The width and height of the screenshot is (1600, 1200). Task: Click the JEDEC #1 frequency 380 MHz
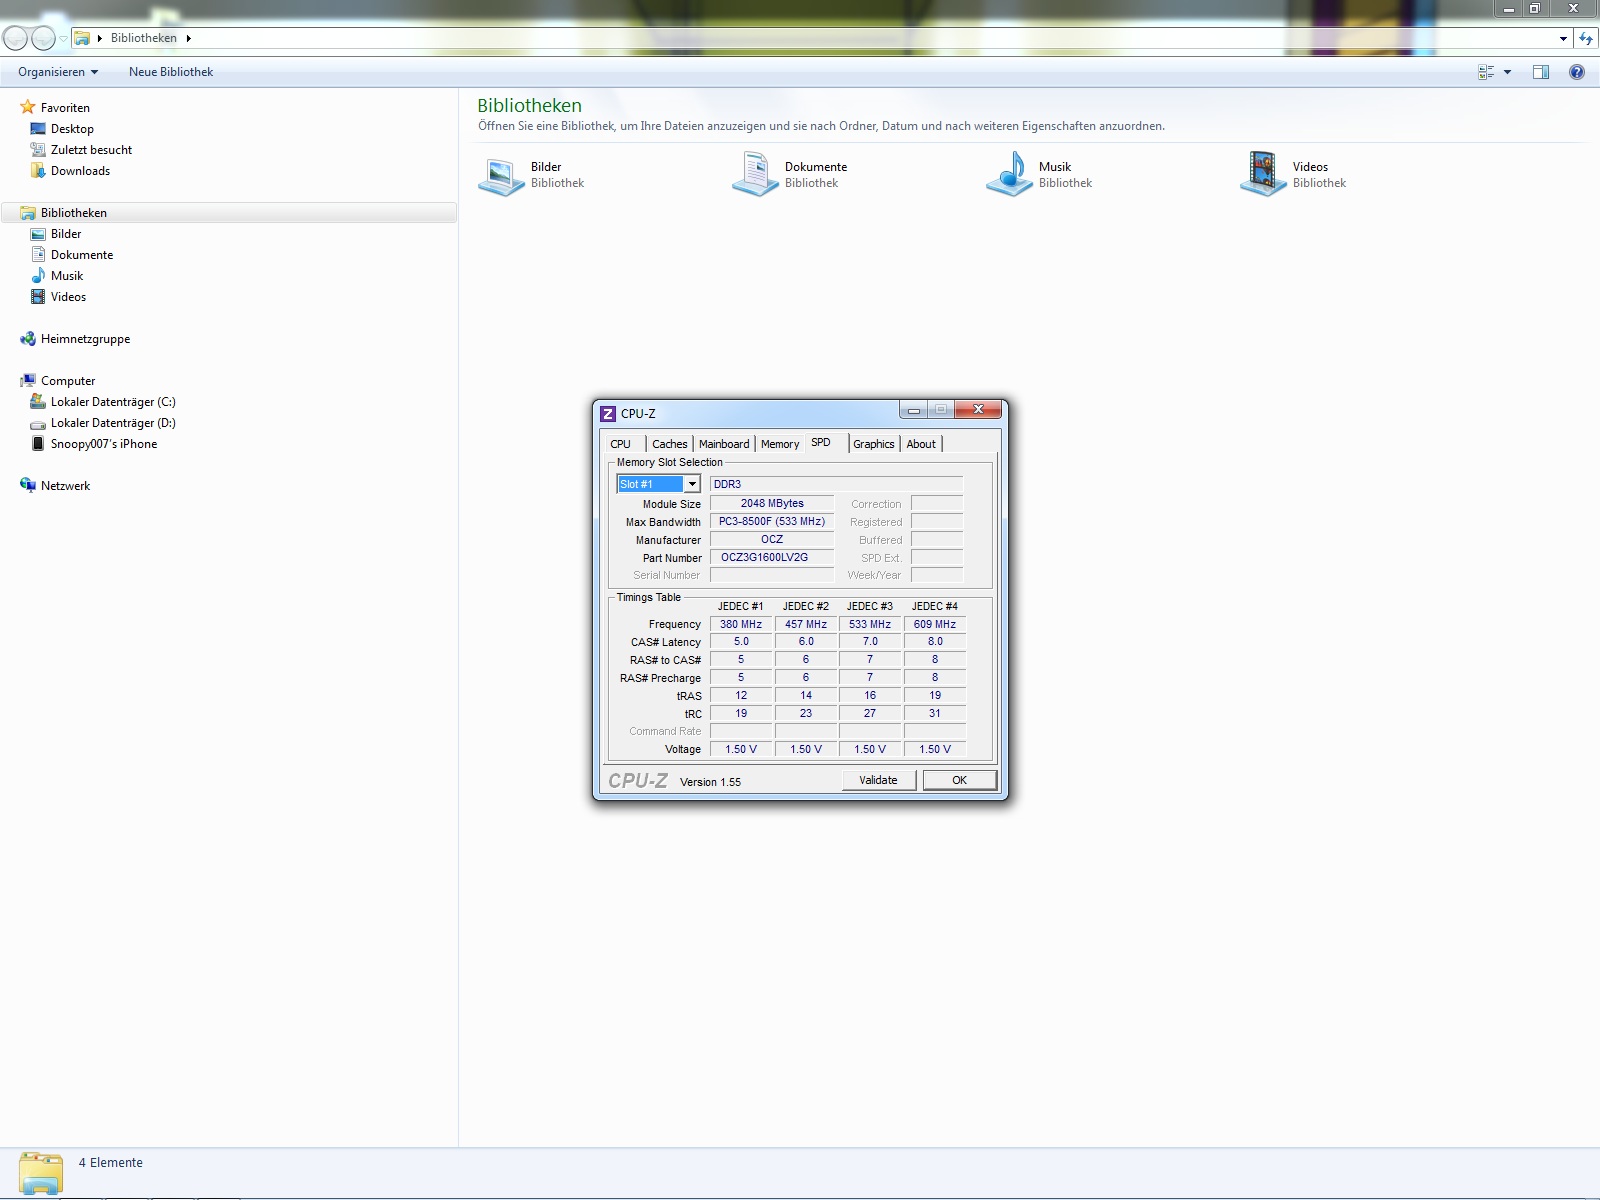[741, 624]
